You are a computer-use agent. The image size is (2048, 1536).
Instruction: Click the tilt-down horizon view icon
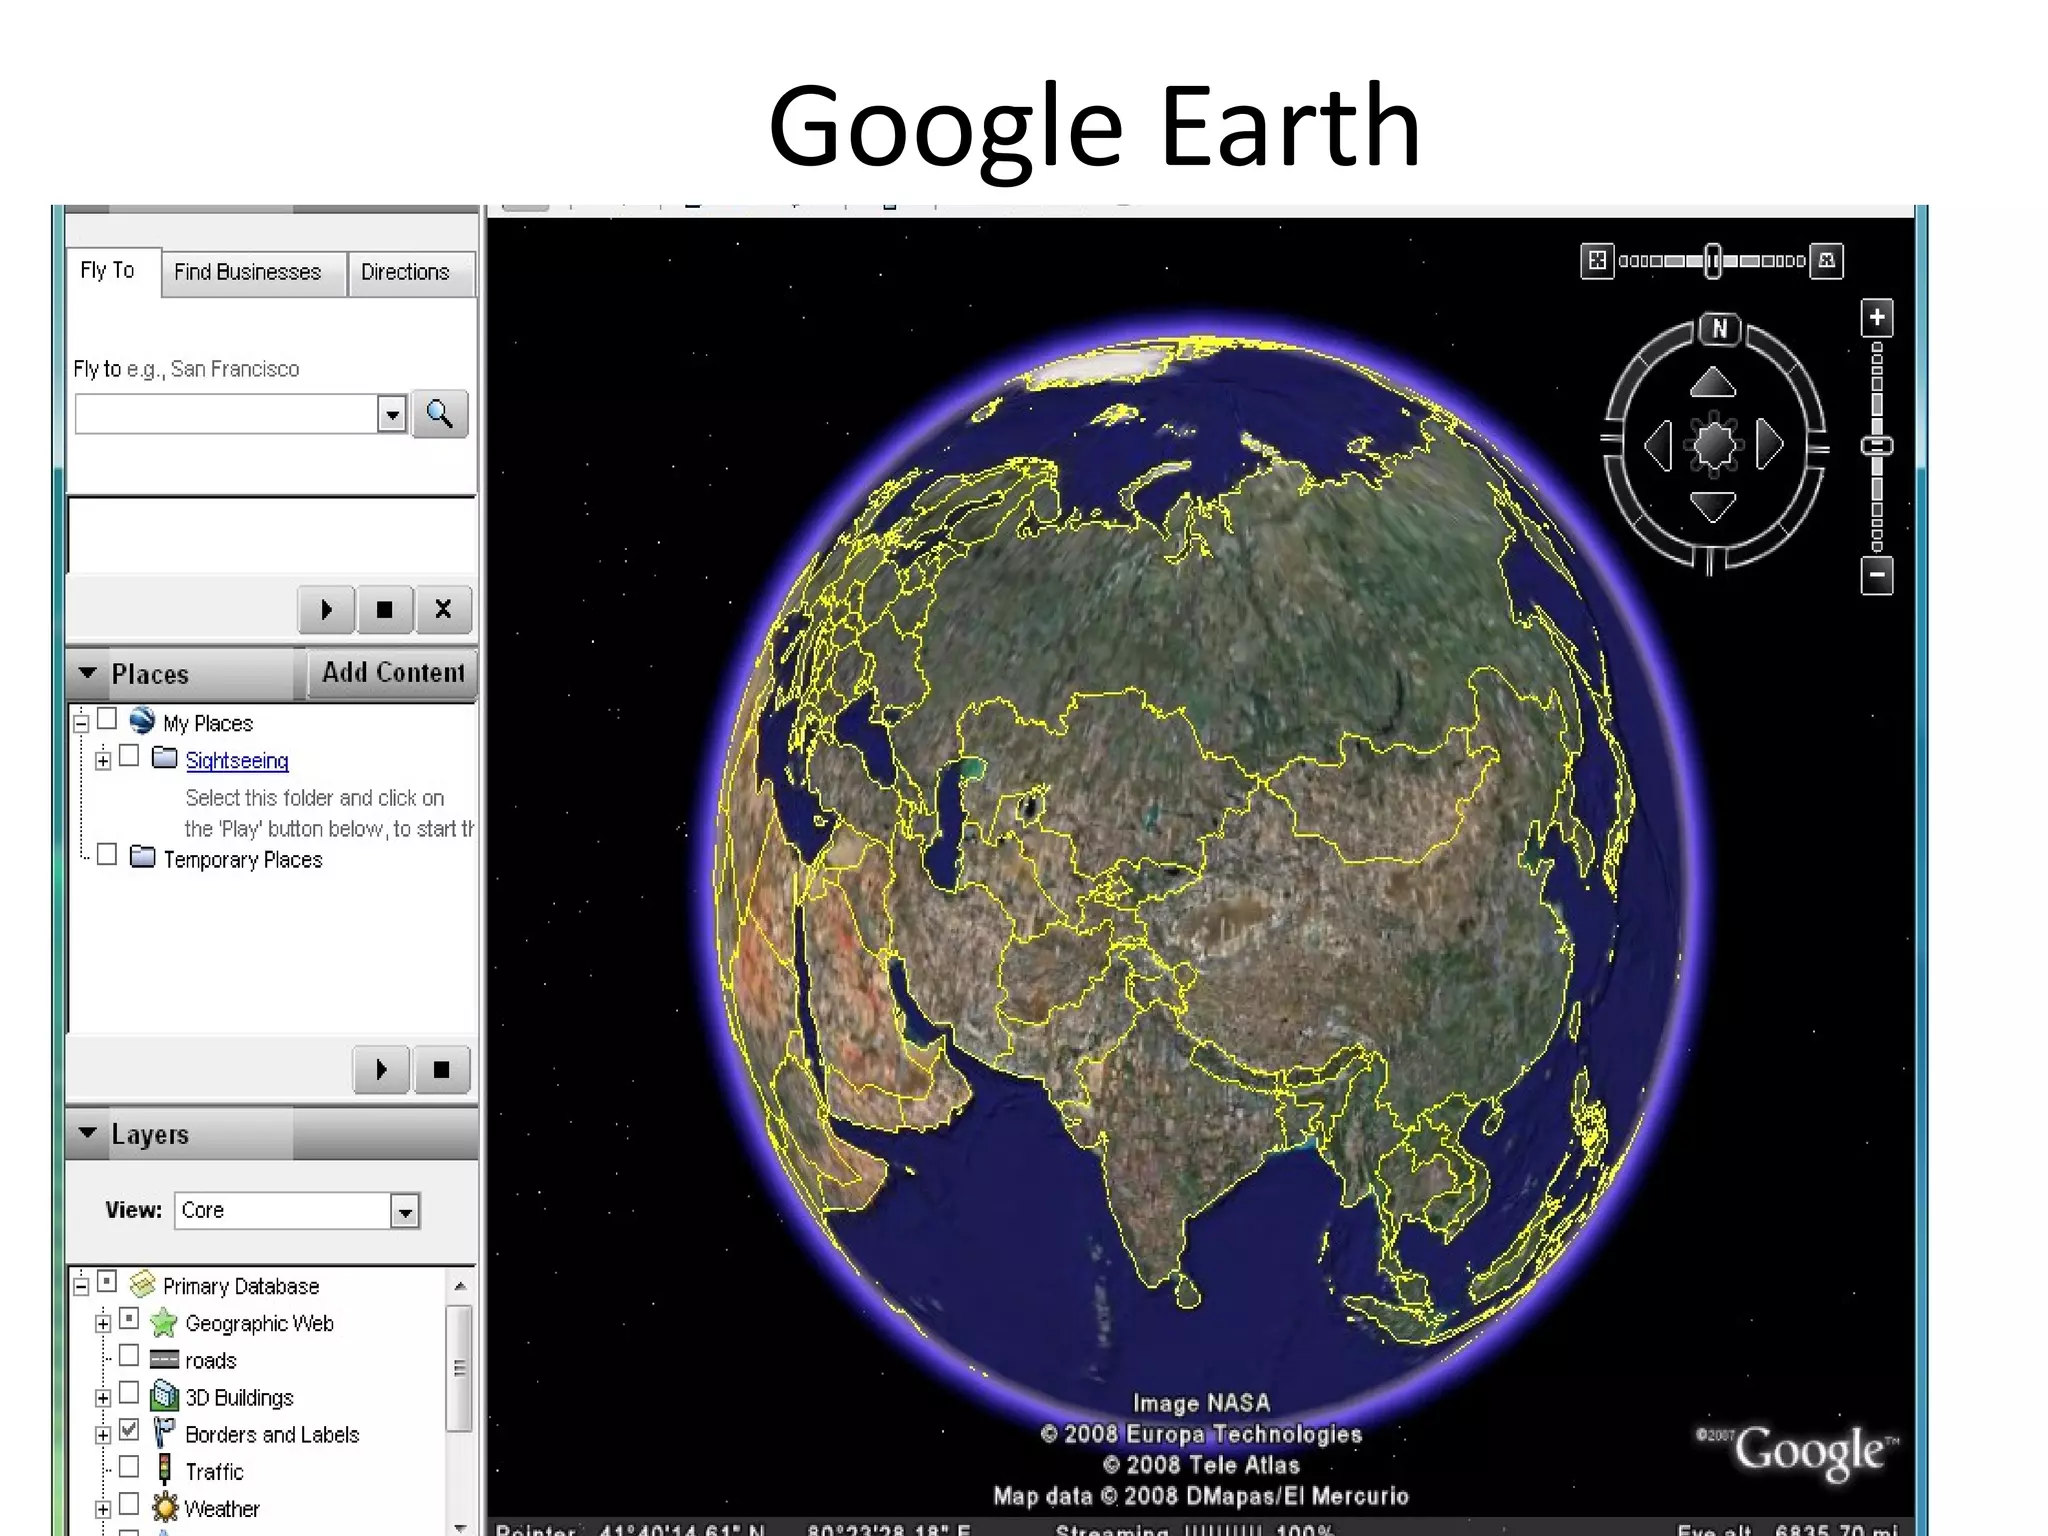coord(1827,261)
